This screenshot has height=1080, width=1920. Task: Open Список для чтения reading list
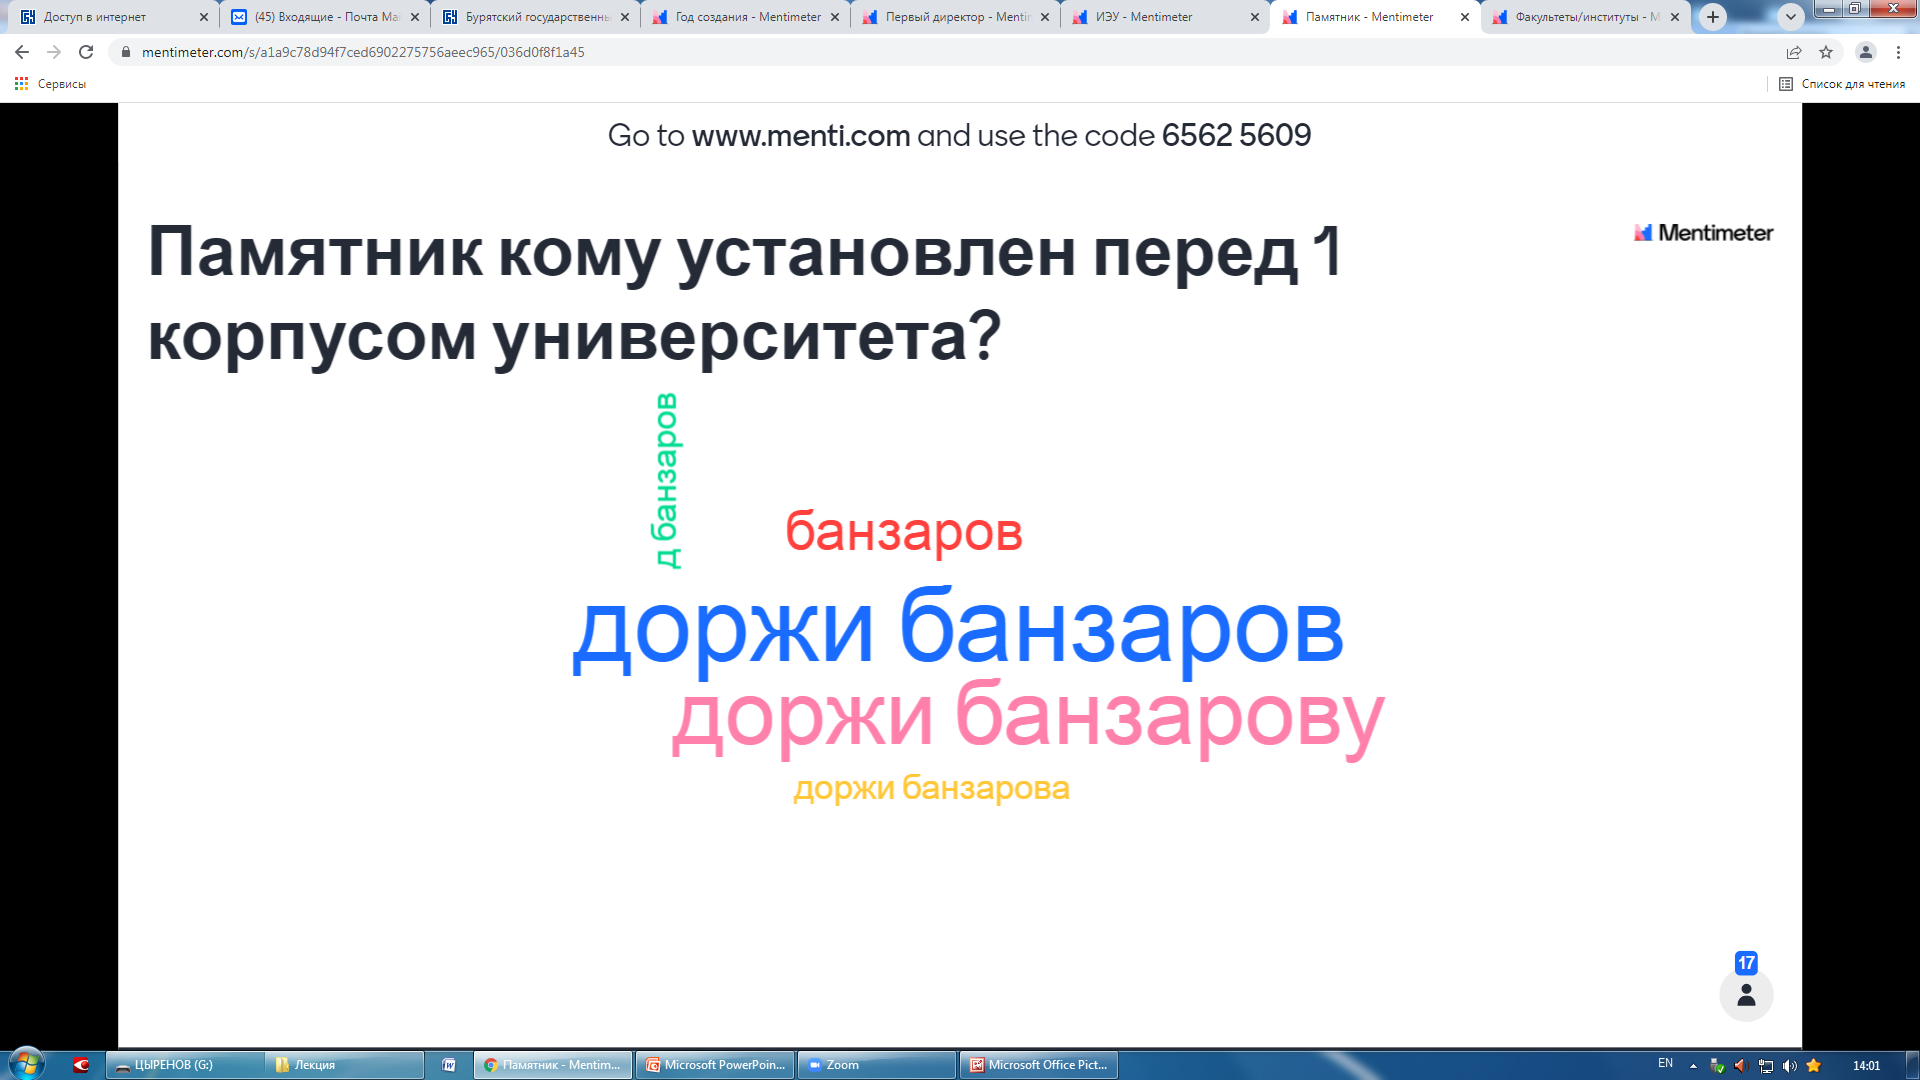pyautogui.click(x=1842, y=84)
